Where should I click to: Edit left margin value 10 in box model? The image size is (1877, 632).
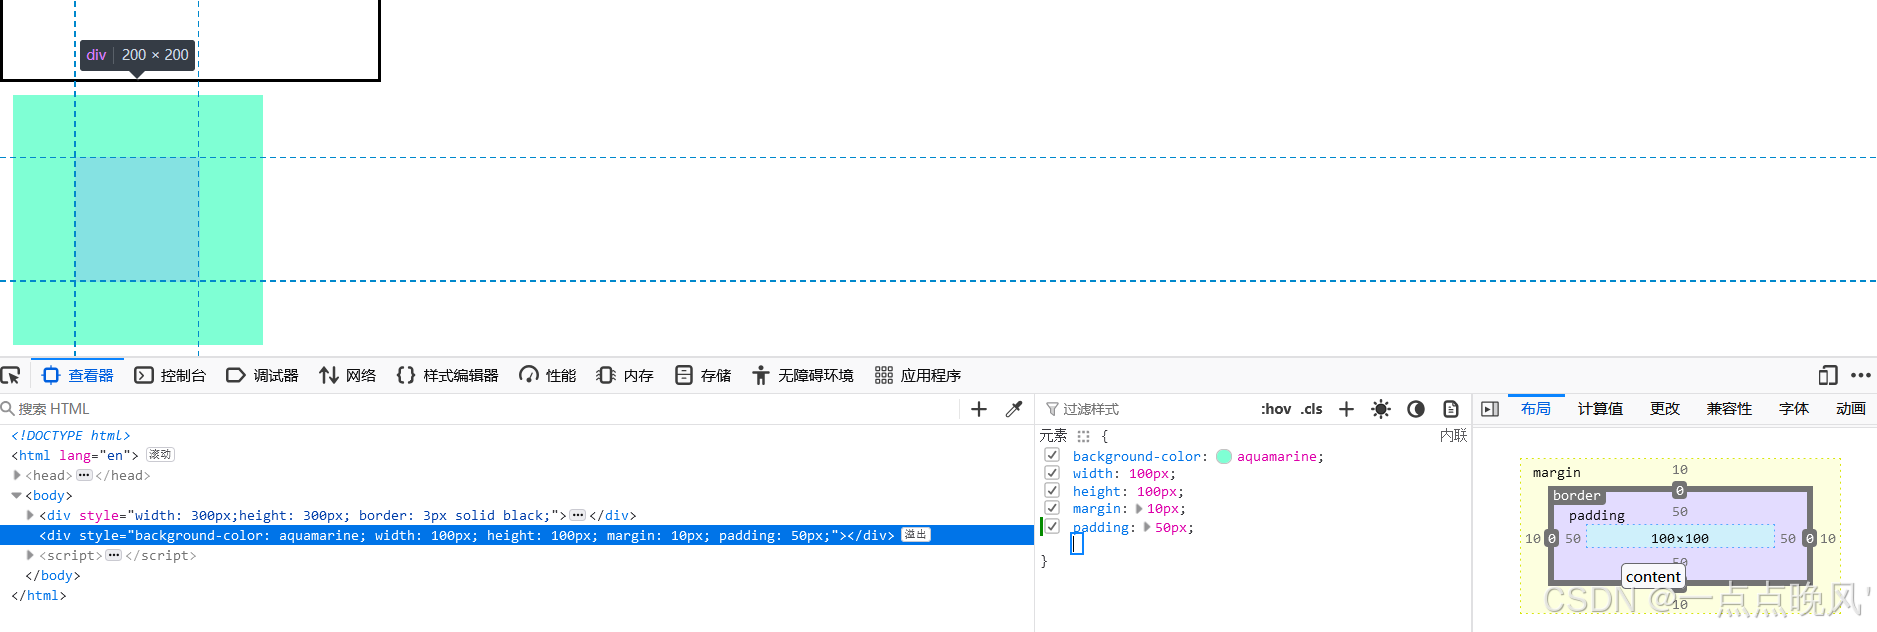tap(1533, 538)
